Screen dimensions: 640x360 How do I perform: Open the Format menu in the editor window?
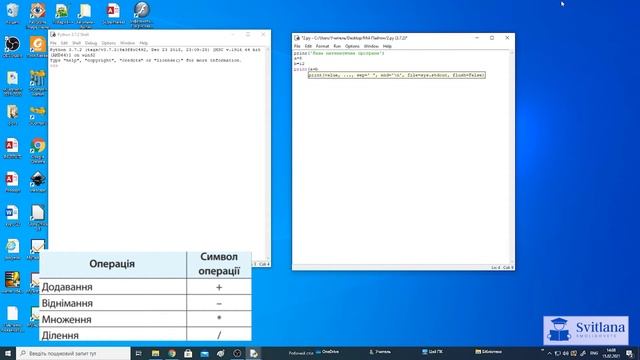tap(322, 47)
